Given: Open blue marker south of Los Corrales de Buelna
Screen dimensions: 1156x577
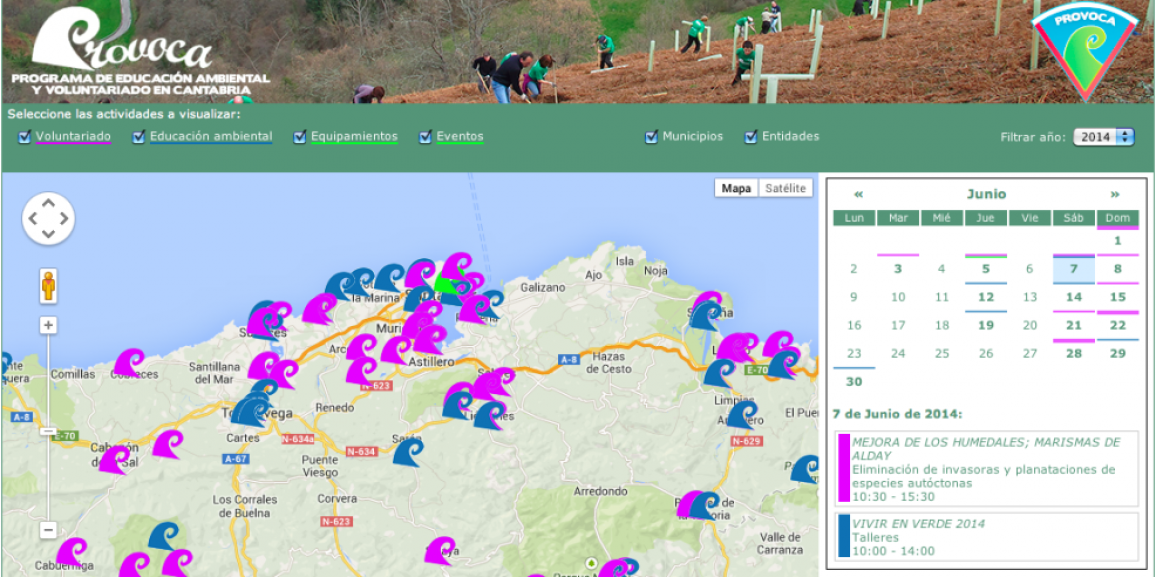Looking at the screenshot, I should 164,536.
